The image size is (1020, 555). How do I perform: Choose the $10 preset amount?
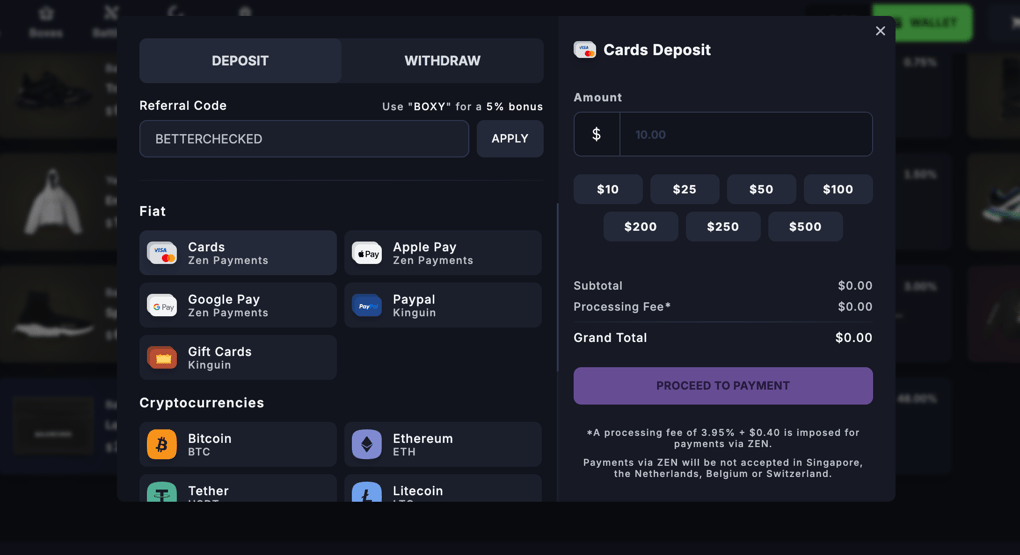click(x=608, y=189)
